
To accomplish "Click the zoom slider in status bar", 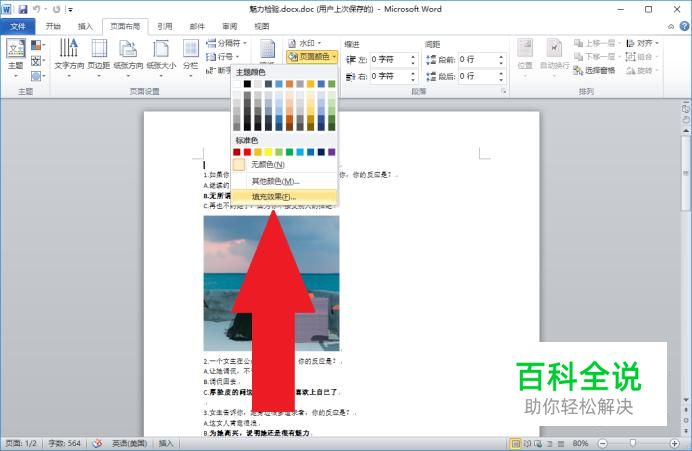I will pyautogui.click(x=631, y=443).
